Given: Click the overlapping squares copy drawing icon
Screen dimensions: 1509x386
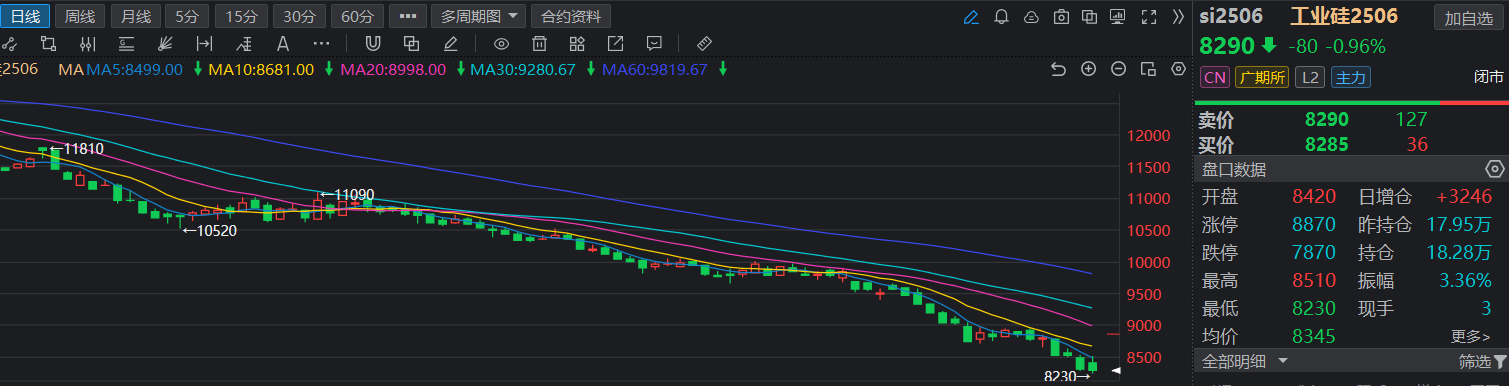Looking at the screenshot, I should [410, 43].
